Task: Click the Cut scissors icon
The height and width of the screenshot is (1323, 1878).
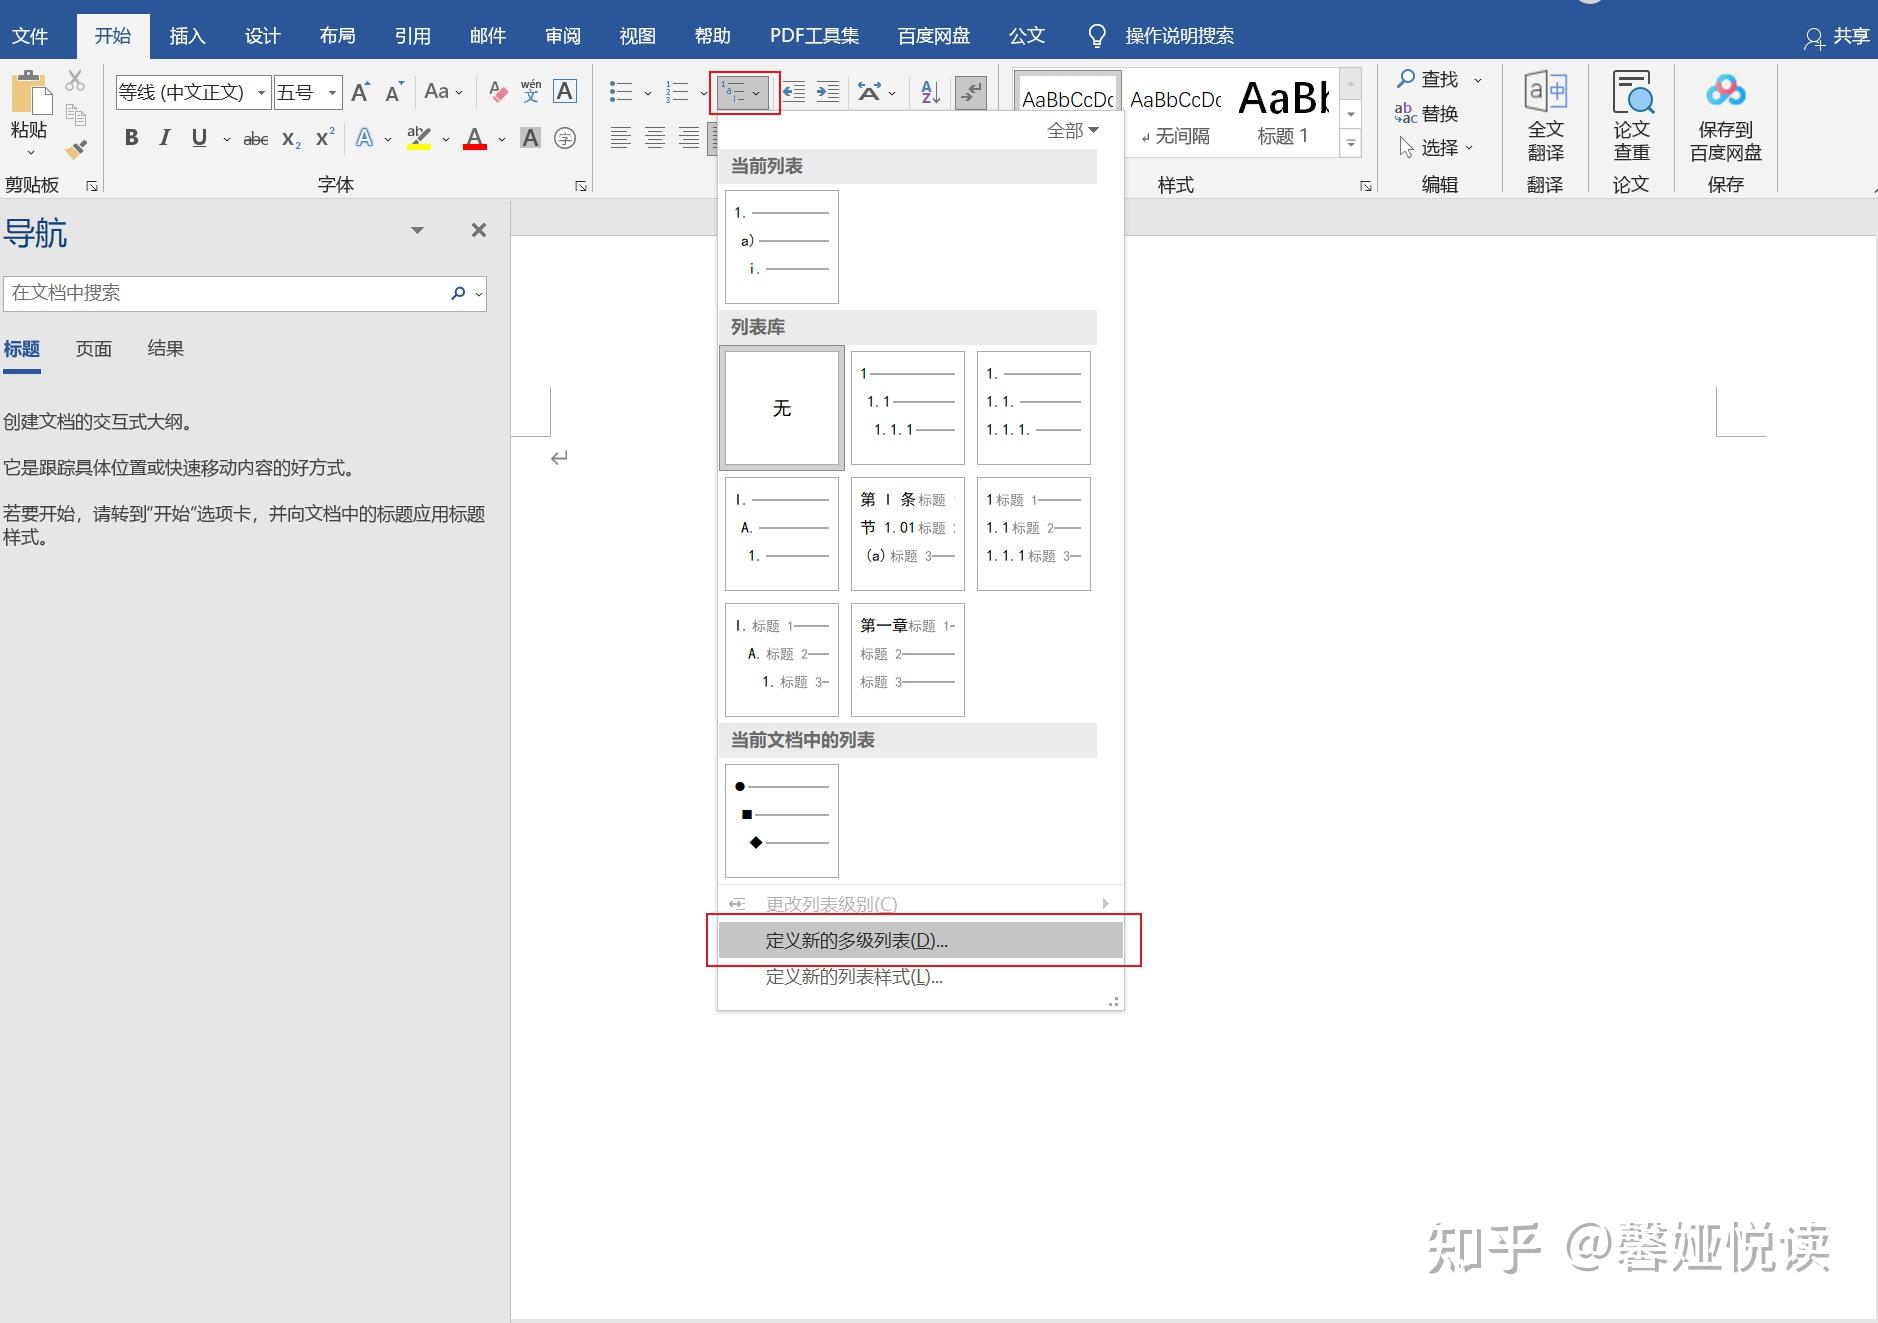Action: 75,80
